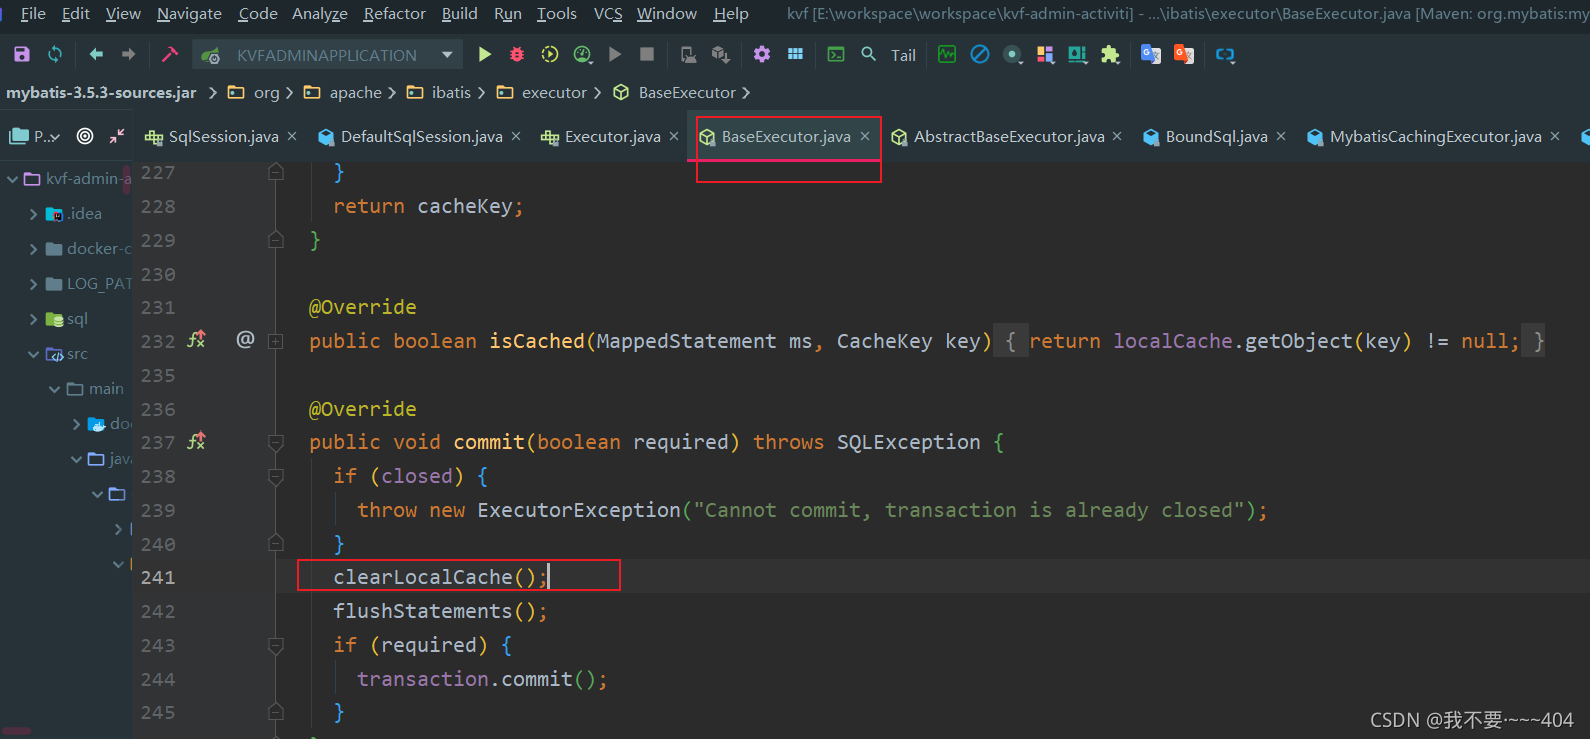Click the override gutter icon on line 232

196,340
